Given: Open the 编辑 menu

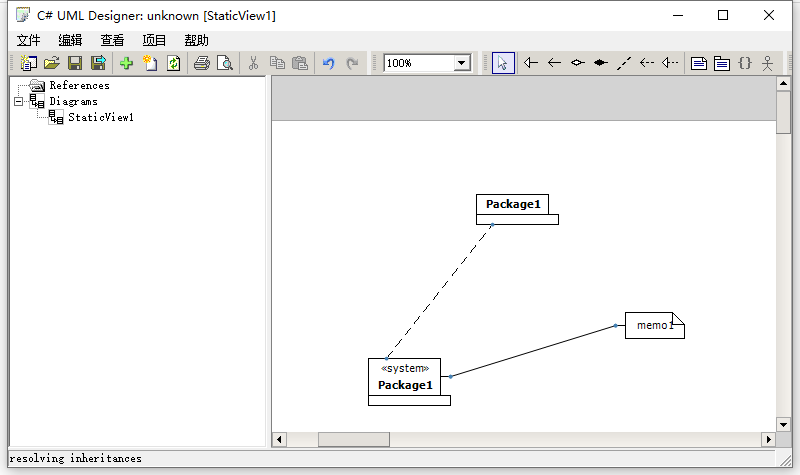Looking at the screenshot, I should [70, 40].
